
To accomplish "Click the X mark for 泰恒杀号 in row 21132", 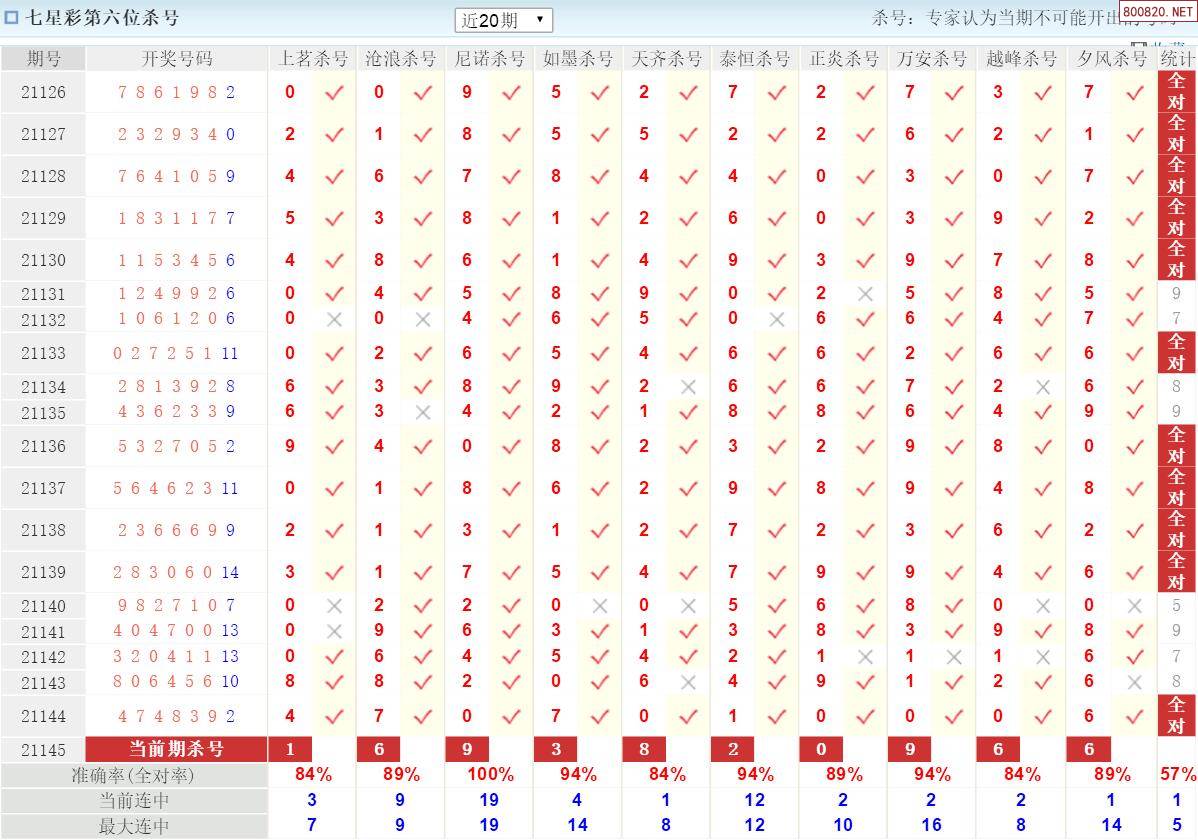I will pyautogui.click(x=777, y=319).
